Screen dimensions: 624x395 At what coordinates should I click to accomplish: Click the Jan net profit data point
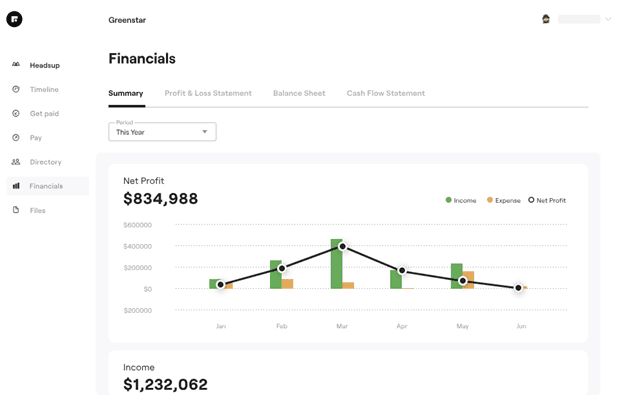tap(220, 284)
